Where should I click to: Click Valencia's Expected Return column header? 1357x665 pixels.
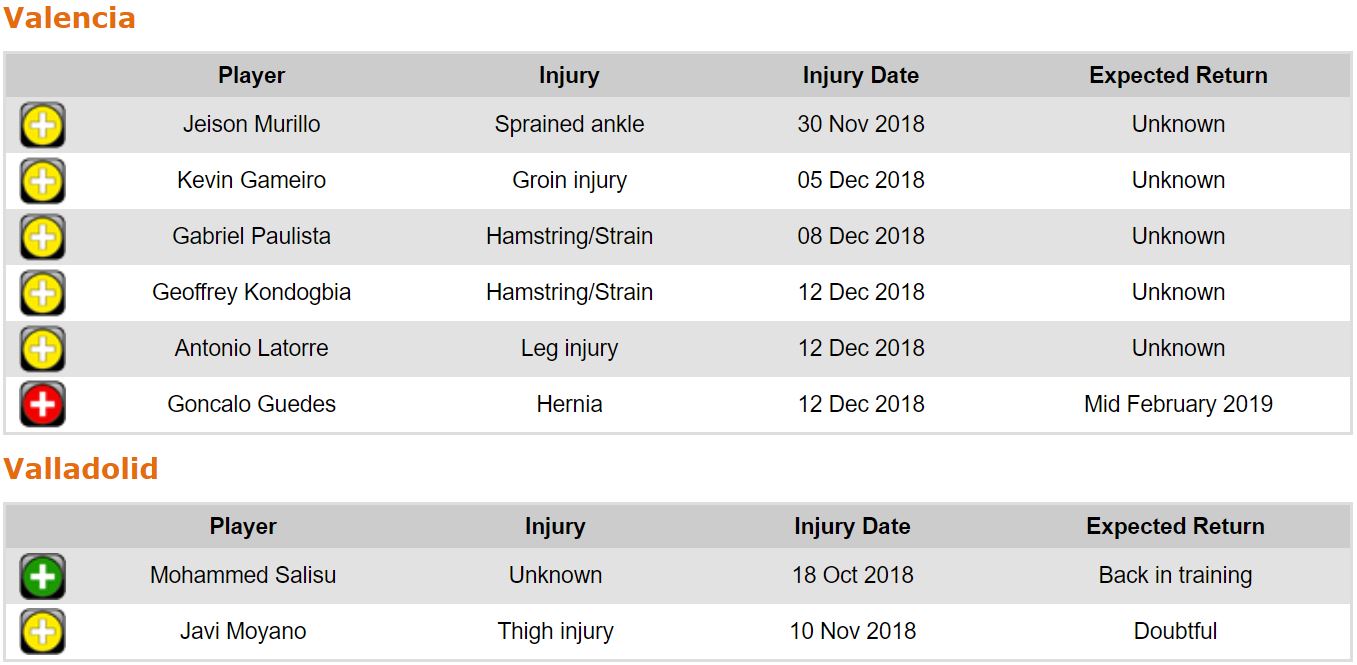[x=1178, y=76]
